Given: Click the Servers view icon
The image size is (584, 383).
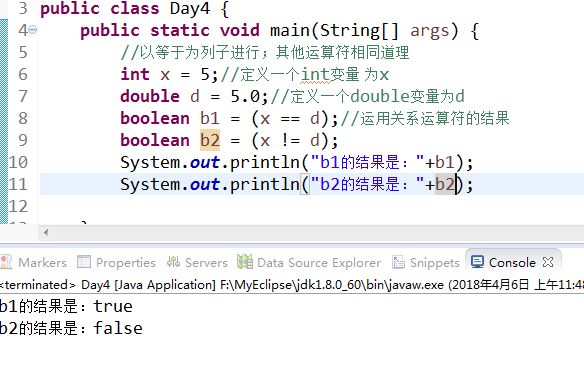Looking at the screenshot, I should (x=173, y=262).
